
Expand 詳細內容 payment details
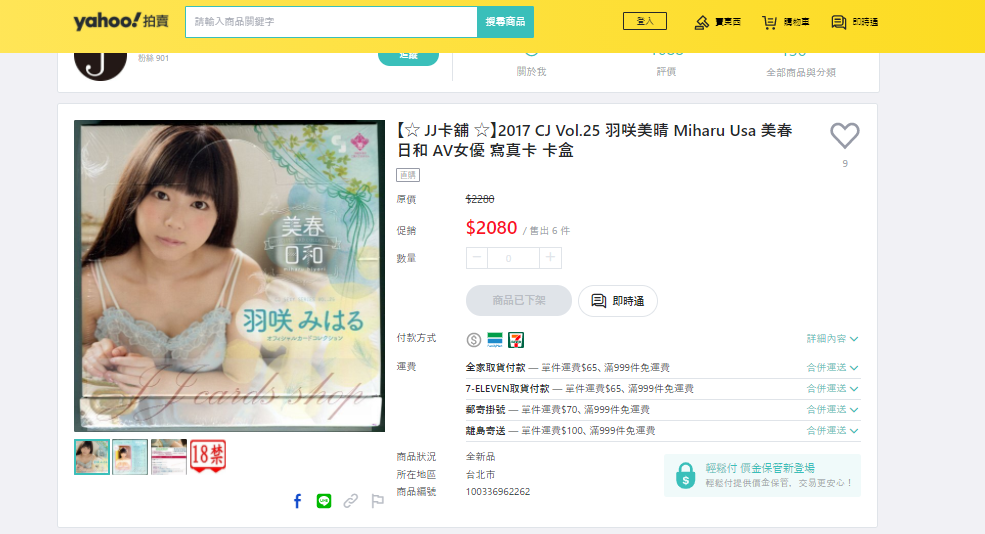click(x=832, y=339)
